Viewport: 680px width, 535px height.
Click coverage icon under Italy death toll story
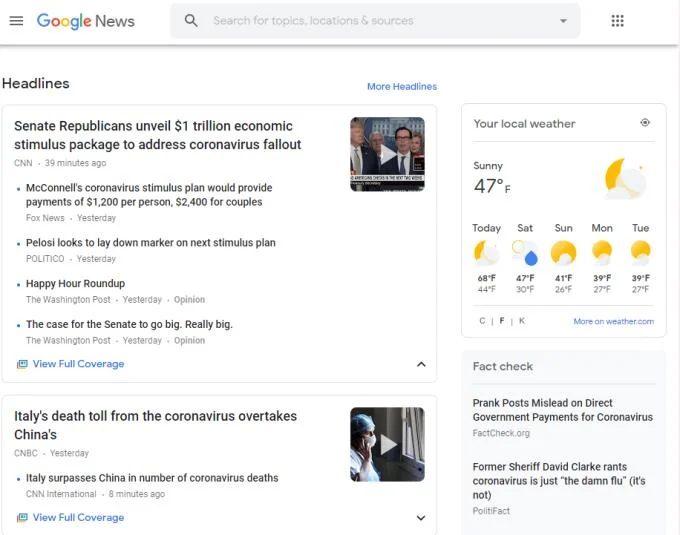pos(22,518)
